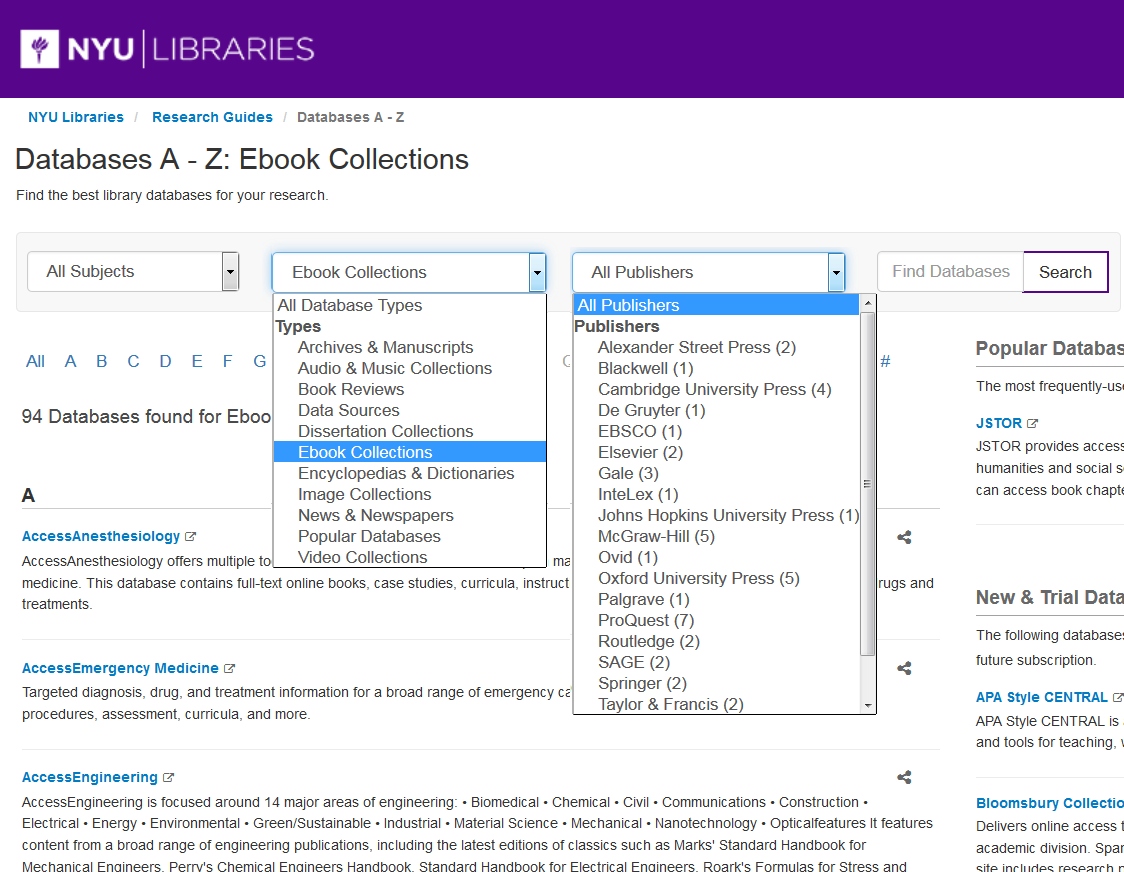The width and height of the screenshot is (1124, 872).
Task: Filter by Palgrave (1) publisher
Action: tap(716, 600)
